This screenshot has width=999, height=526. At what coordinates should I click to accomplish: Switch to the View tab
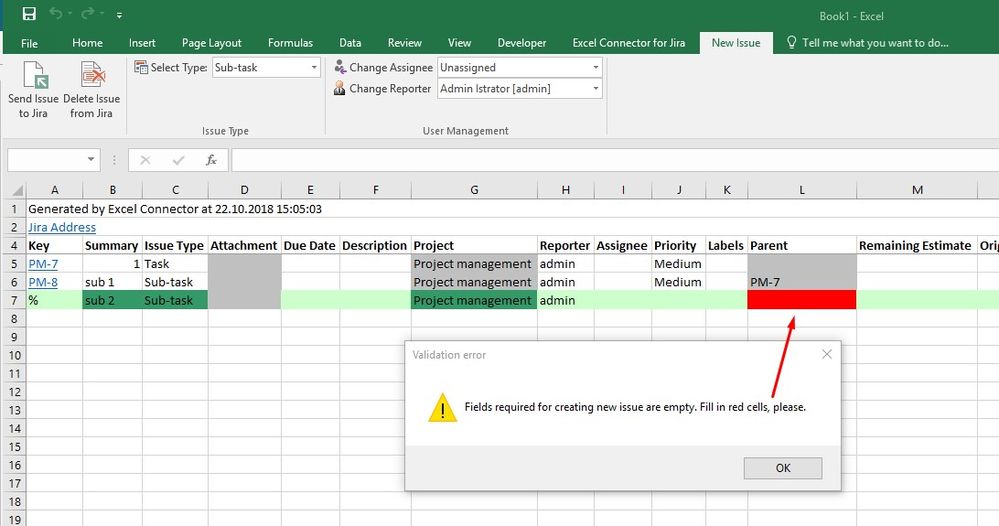pos(459,43)
